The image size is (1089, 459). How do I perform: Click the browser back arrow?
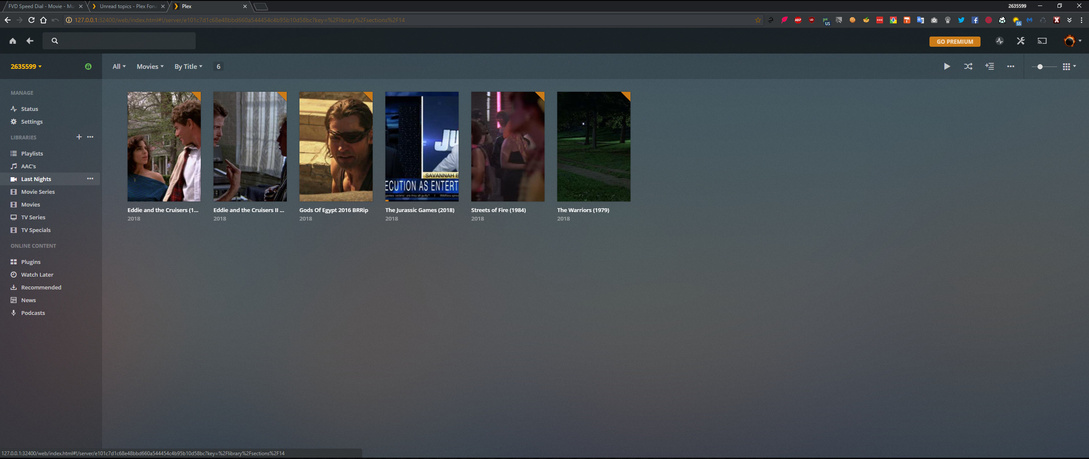tap(7, 19)
